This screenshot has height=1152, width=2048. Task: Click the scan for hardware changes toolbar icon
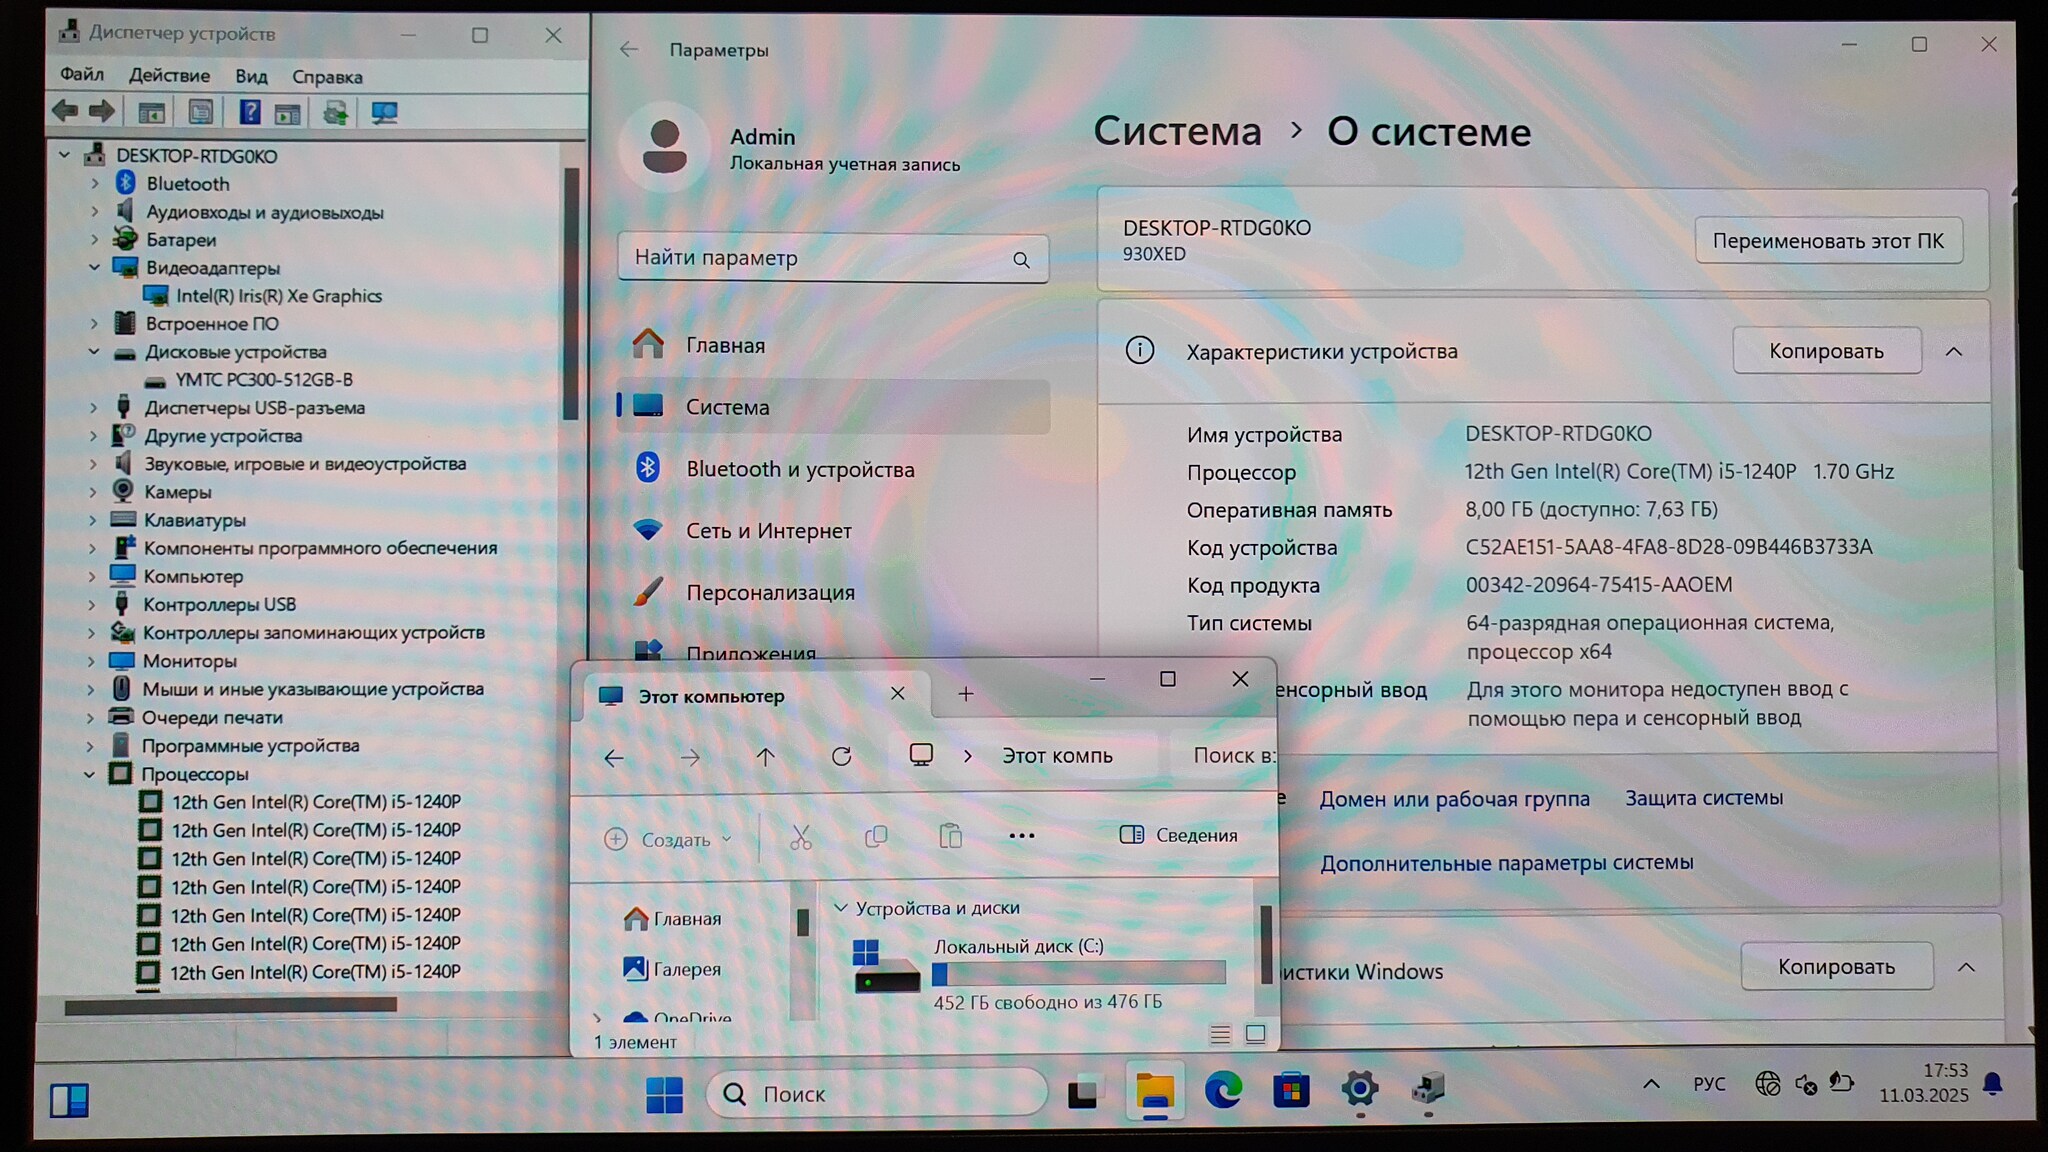click(385, 113)
